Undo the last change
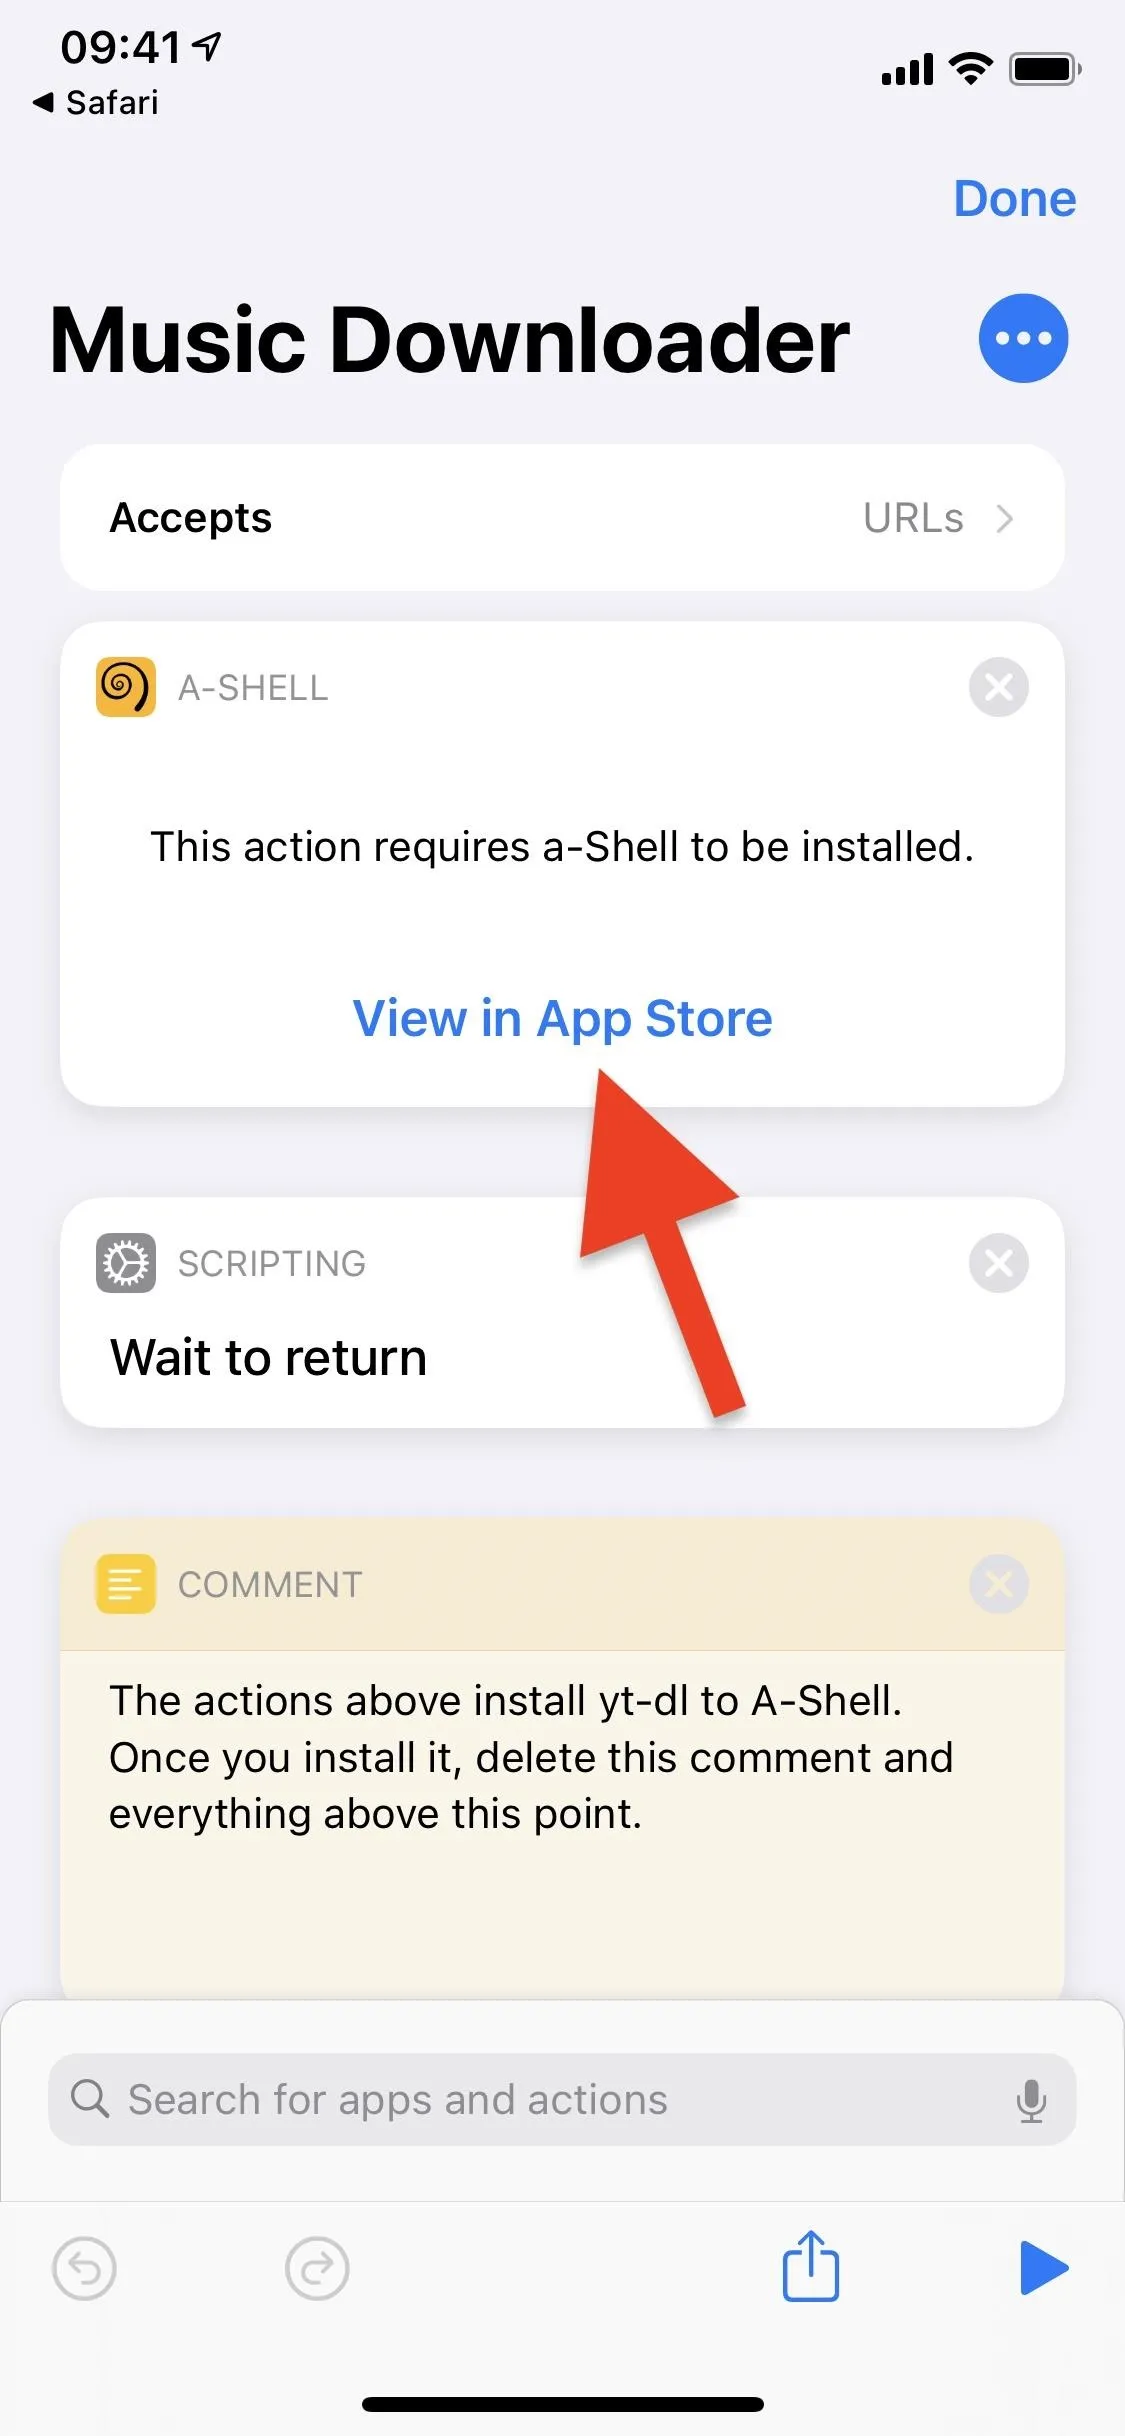This screenshot has width=1125, height=2436. 84,2268
